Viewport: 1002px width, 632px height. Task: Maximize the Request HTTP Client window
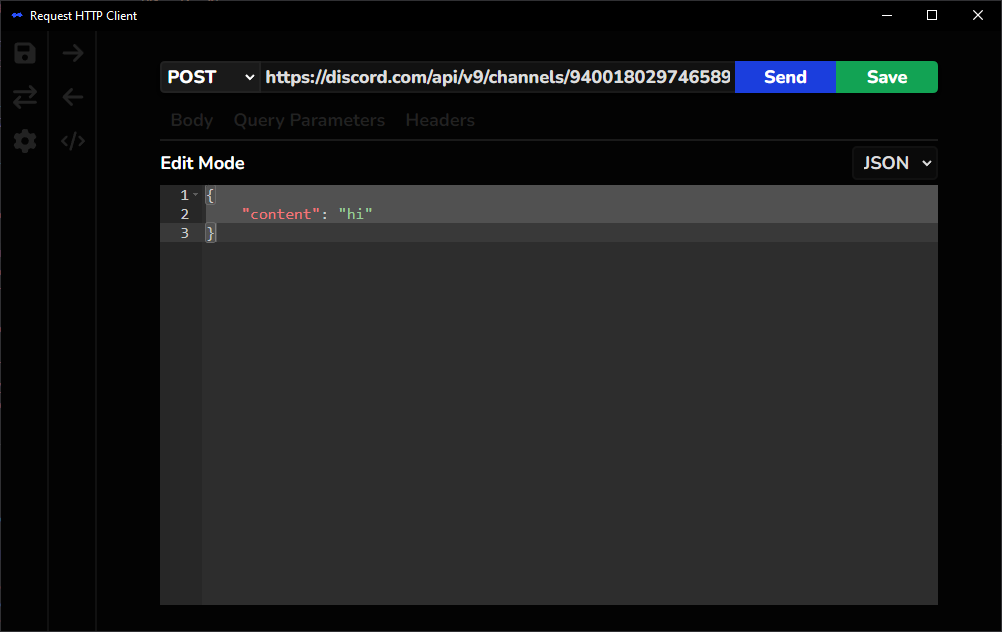point(932,15)
